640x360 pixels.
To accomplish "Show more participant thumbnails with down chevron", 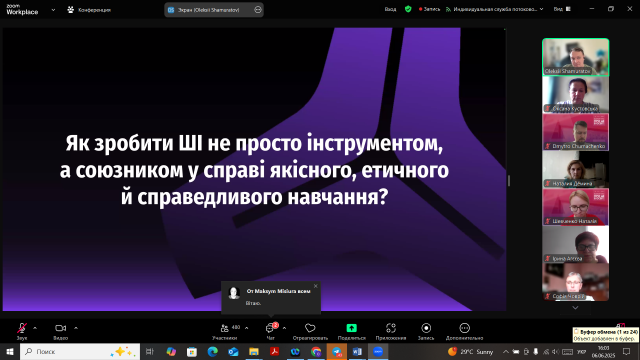I will tap(575, 308).
